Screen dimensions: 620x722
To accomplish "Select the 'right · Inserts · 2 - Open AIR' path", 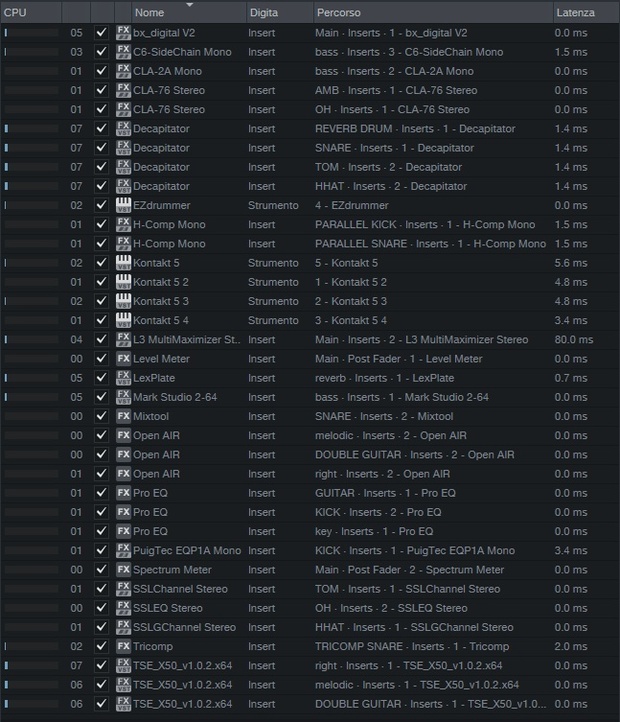I will click(x=382, y=474).
